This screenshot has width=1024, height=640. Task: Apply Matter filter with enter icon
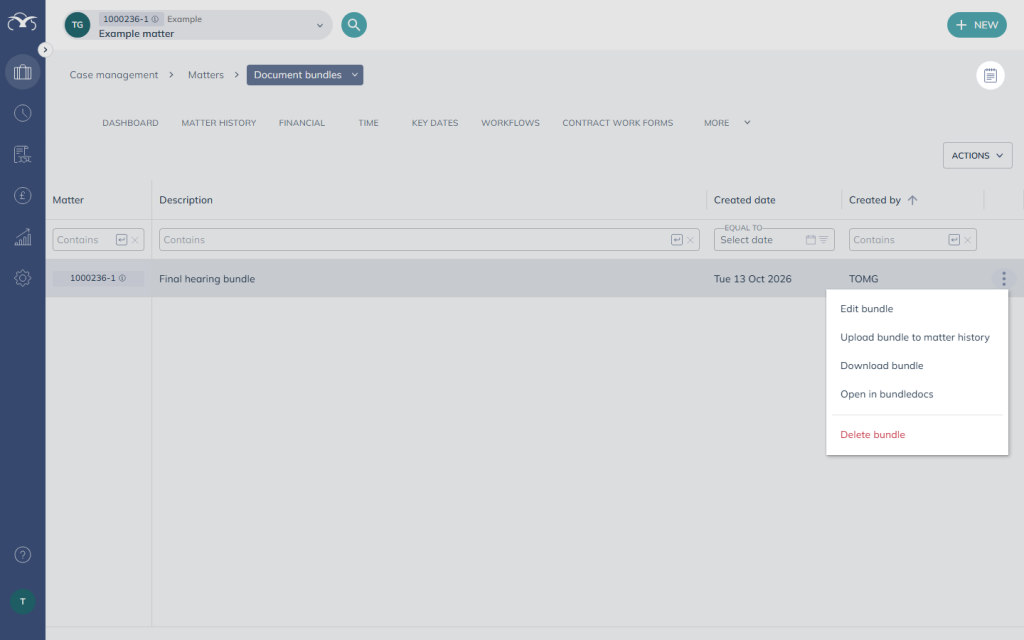pyautogui.click(x=121, y=240)
